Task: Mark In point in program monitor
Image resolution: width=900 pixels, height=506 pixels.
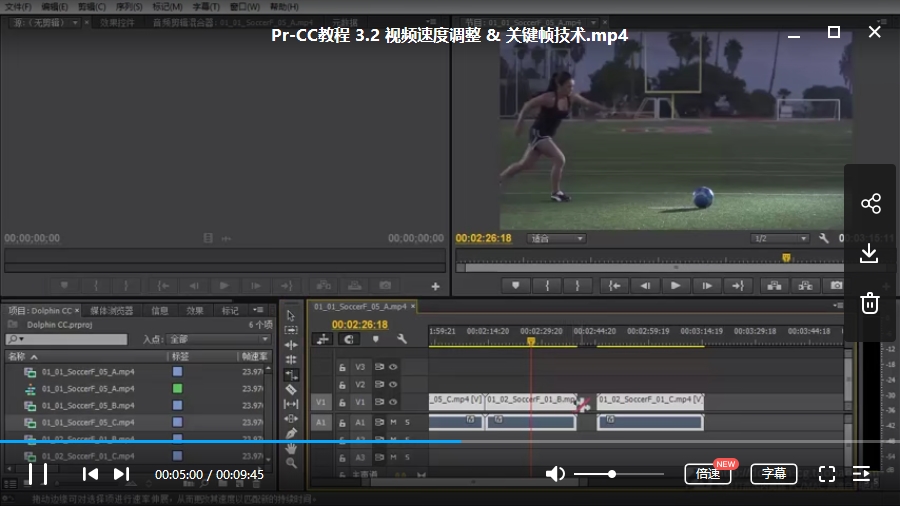Action: click(547, 285)
